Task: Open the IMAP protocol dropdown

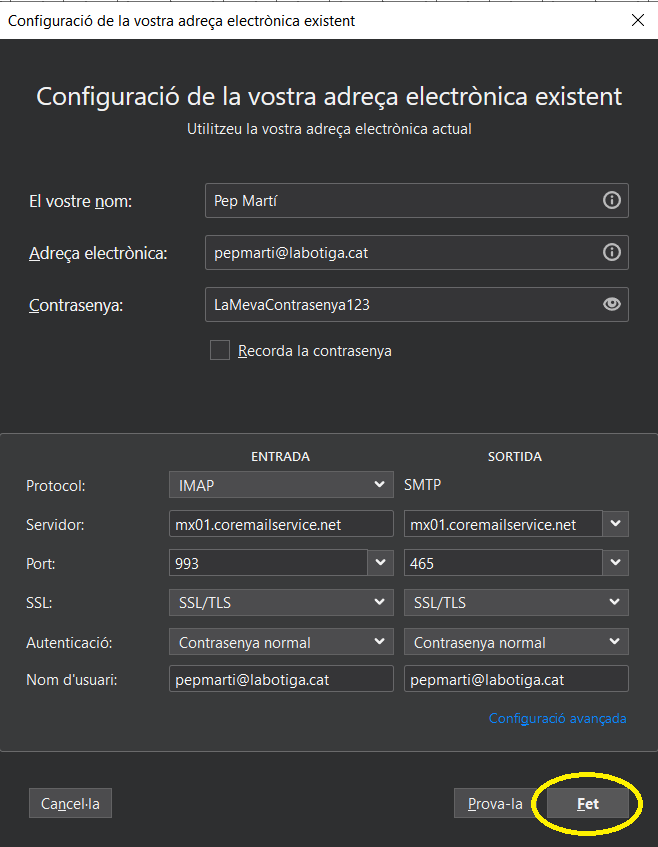Action: click(281, 485)
